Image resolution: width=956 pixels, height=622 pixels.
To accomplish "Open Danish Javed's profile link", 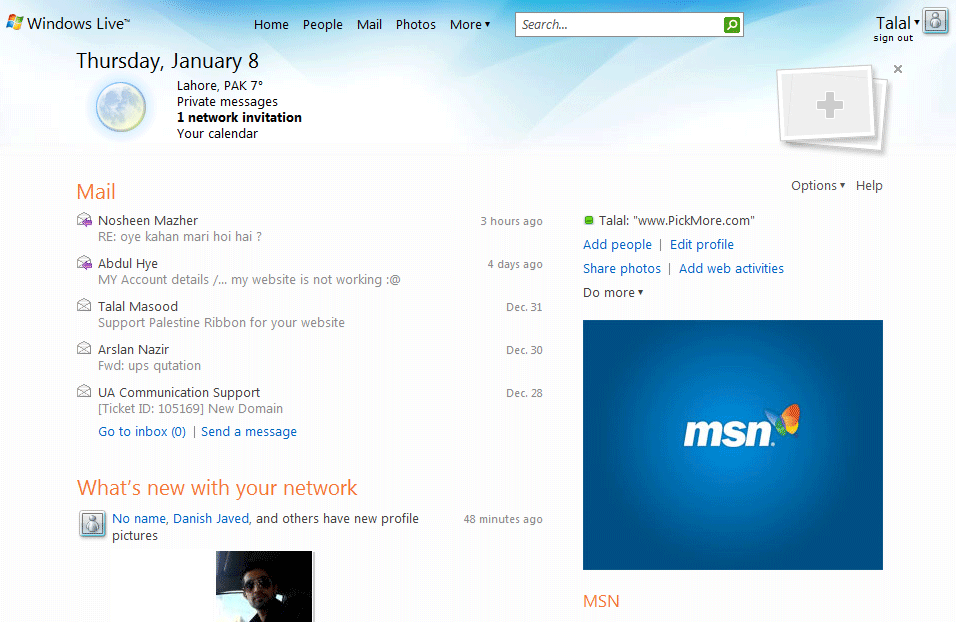I will click(x=211, y=518).
